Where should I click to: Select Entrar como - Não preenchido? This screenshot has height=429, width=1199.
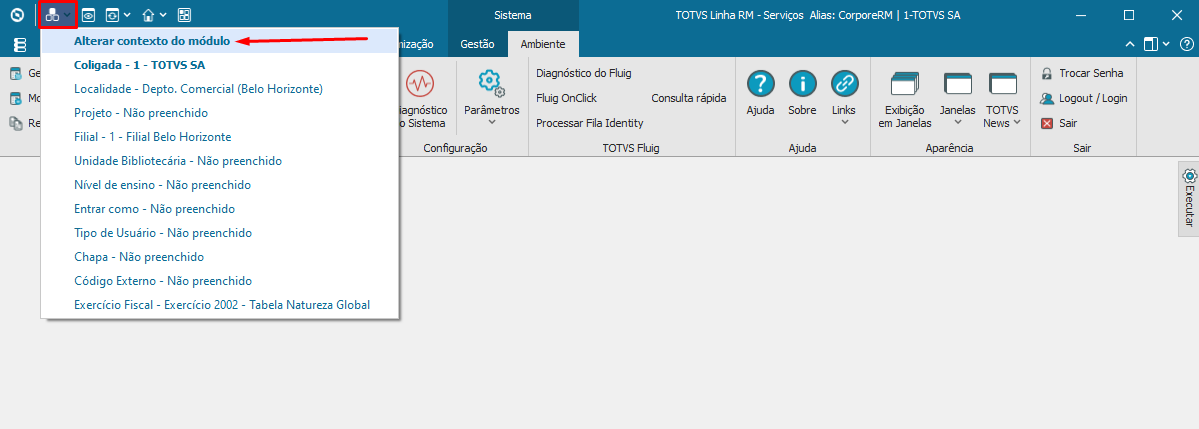click(220, 208)
